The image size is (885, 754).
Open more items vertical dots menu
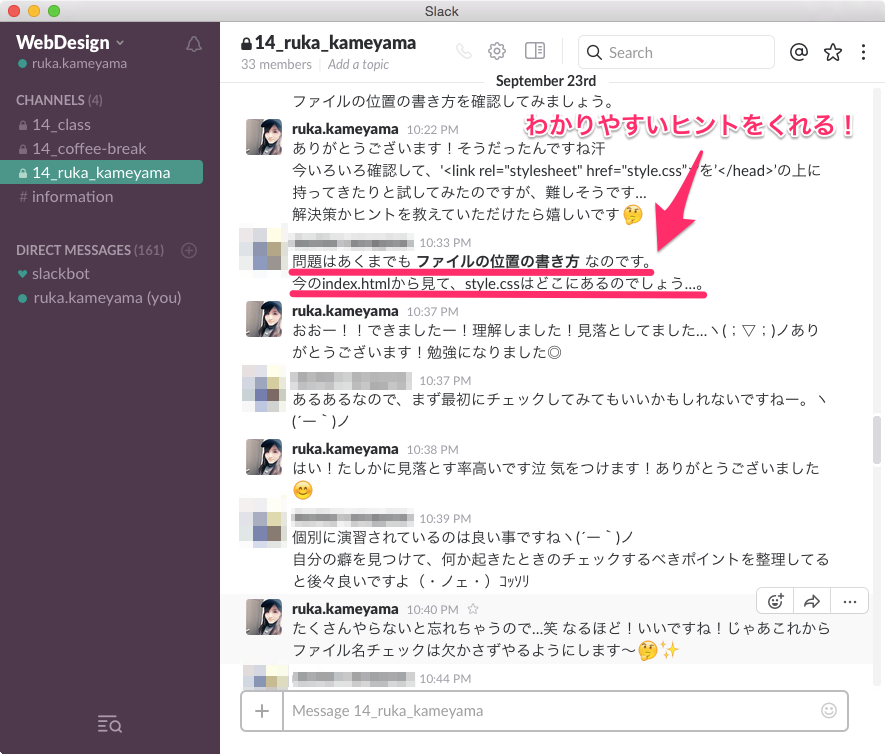863,52
